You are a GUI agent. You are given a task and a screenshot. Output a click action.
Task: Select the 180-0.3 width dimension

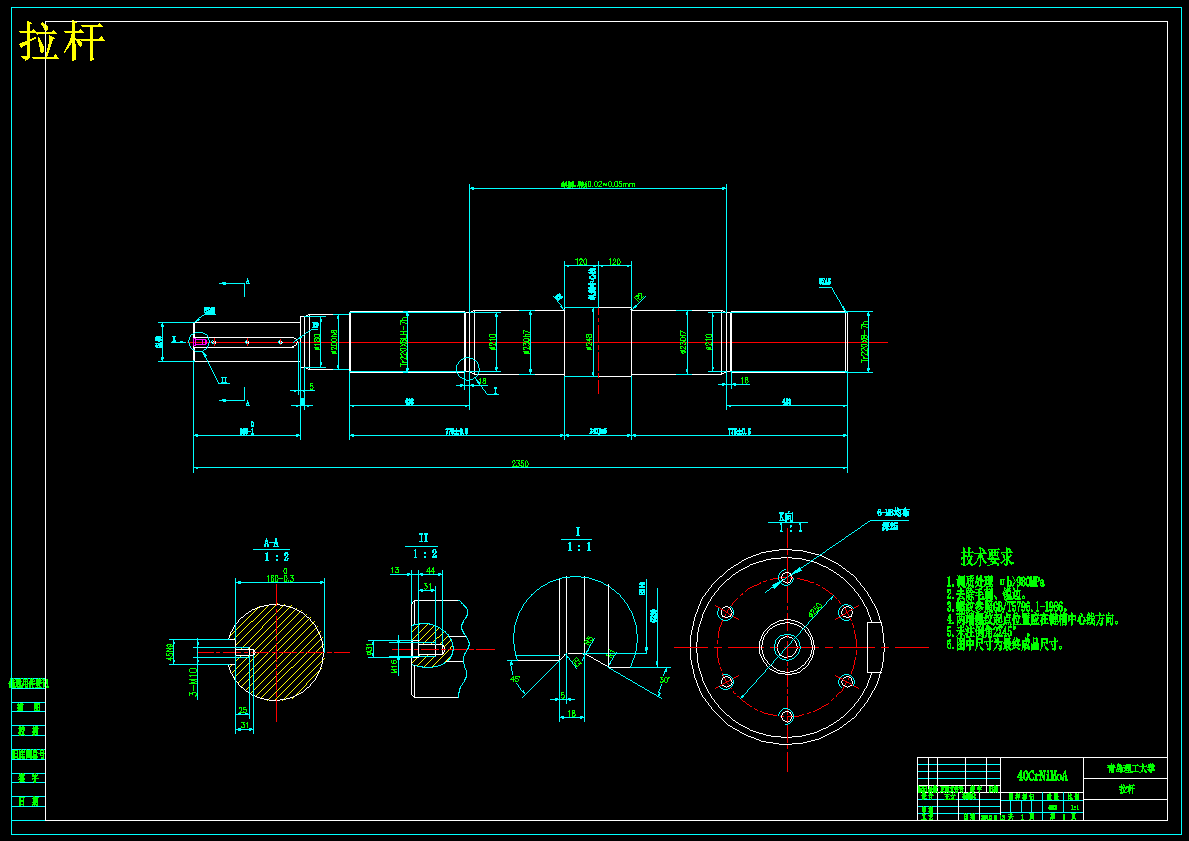click(x=280, y=578)
